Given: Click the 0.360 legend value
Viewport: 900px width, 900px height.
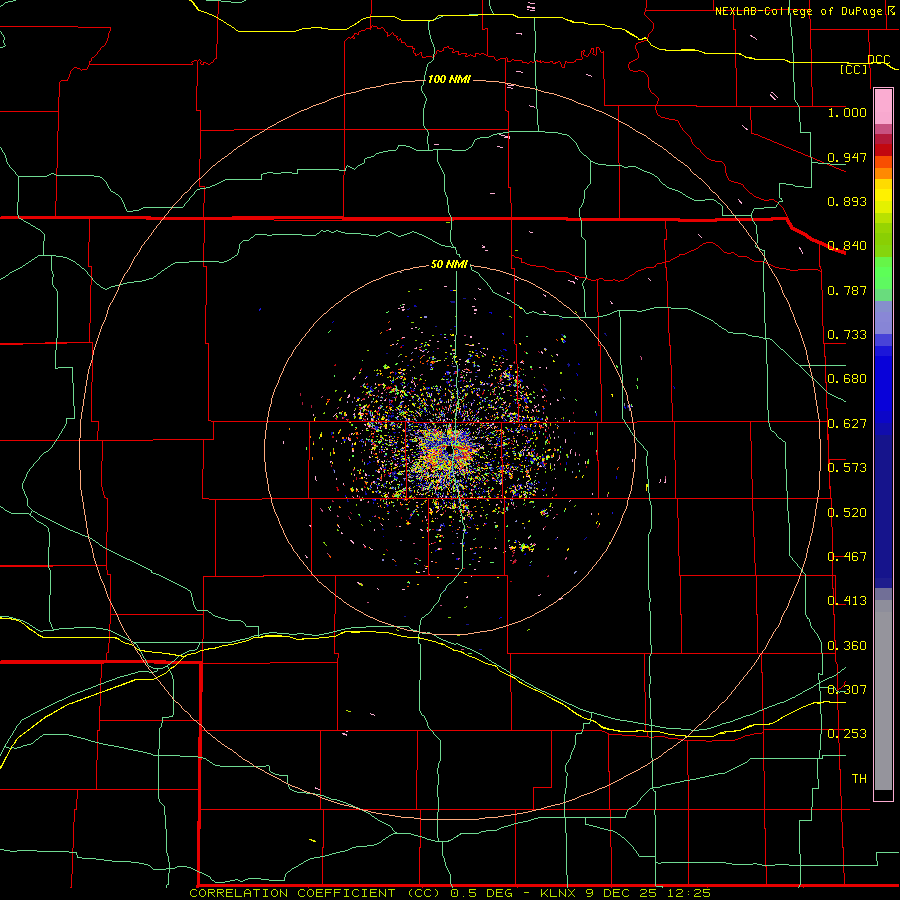Looking at the screenshot, I should point(847,646).
